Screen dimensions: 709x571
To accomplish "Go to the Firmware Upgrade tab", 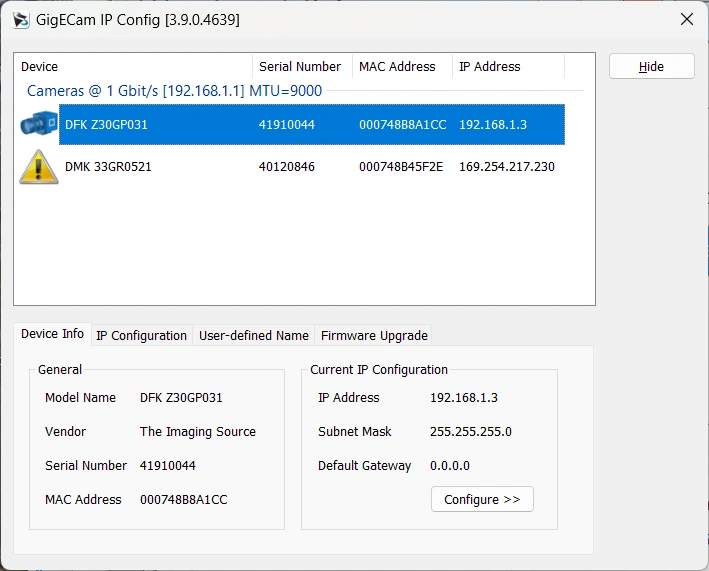I will (373, 335).
